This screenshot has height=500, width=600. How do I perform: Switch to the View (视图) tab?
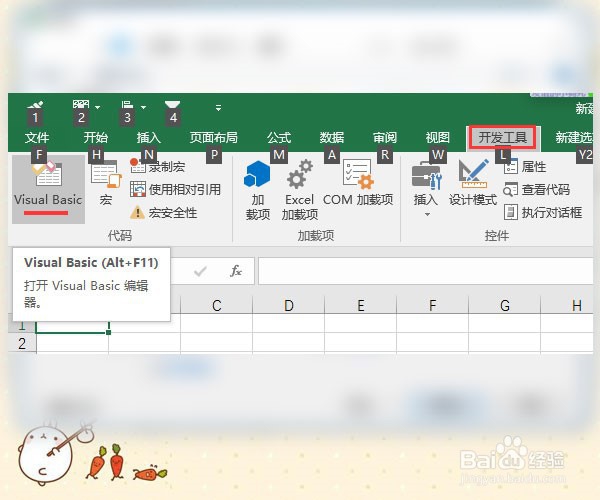pos(437,137)
